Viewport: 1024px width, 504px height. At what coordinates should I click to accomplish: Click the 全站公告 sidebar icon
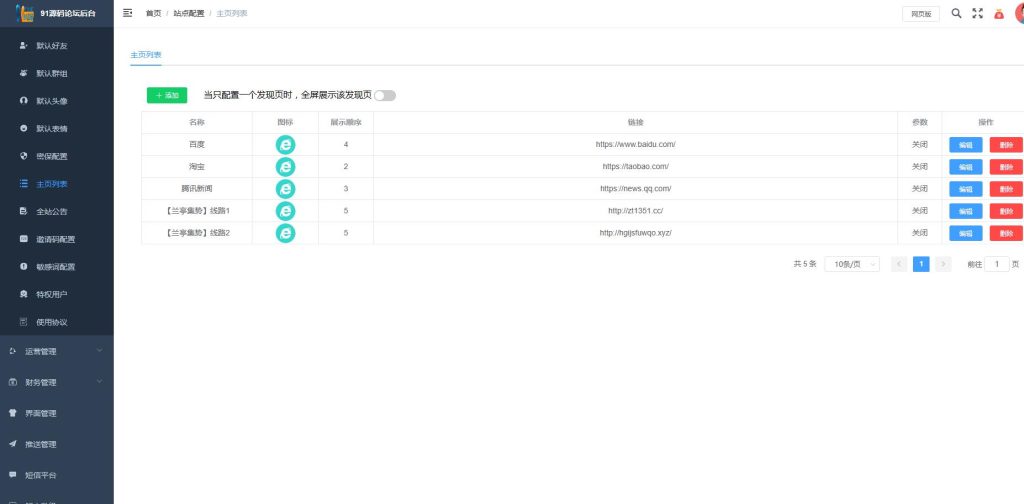(x=24, y=212)
